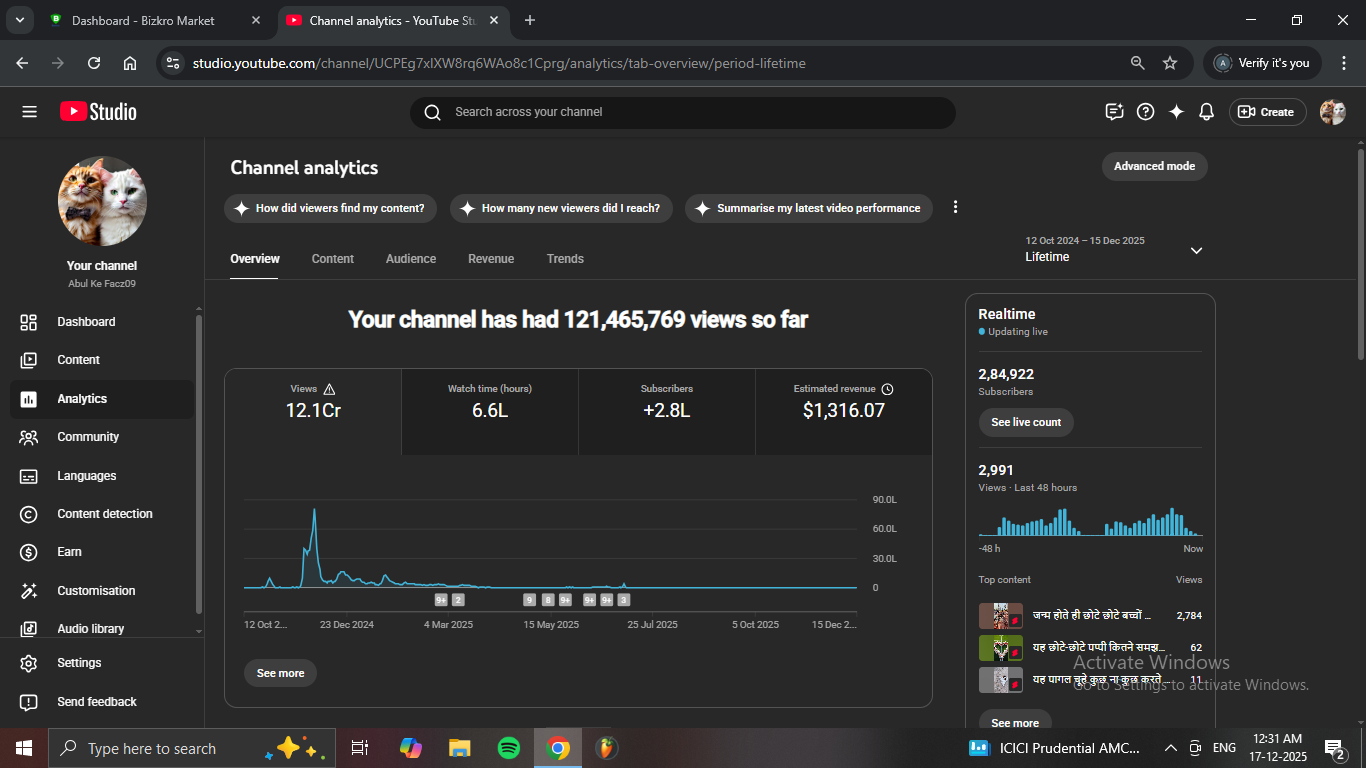The width and height of the screenshot is (1366, 768).
Task: Open the first top content video thumbnail
Action: (1000, 616)
